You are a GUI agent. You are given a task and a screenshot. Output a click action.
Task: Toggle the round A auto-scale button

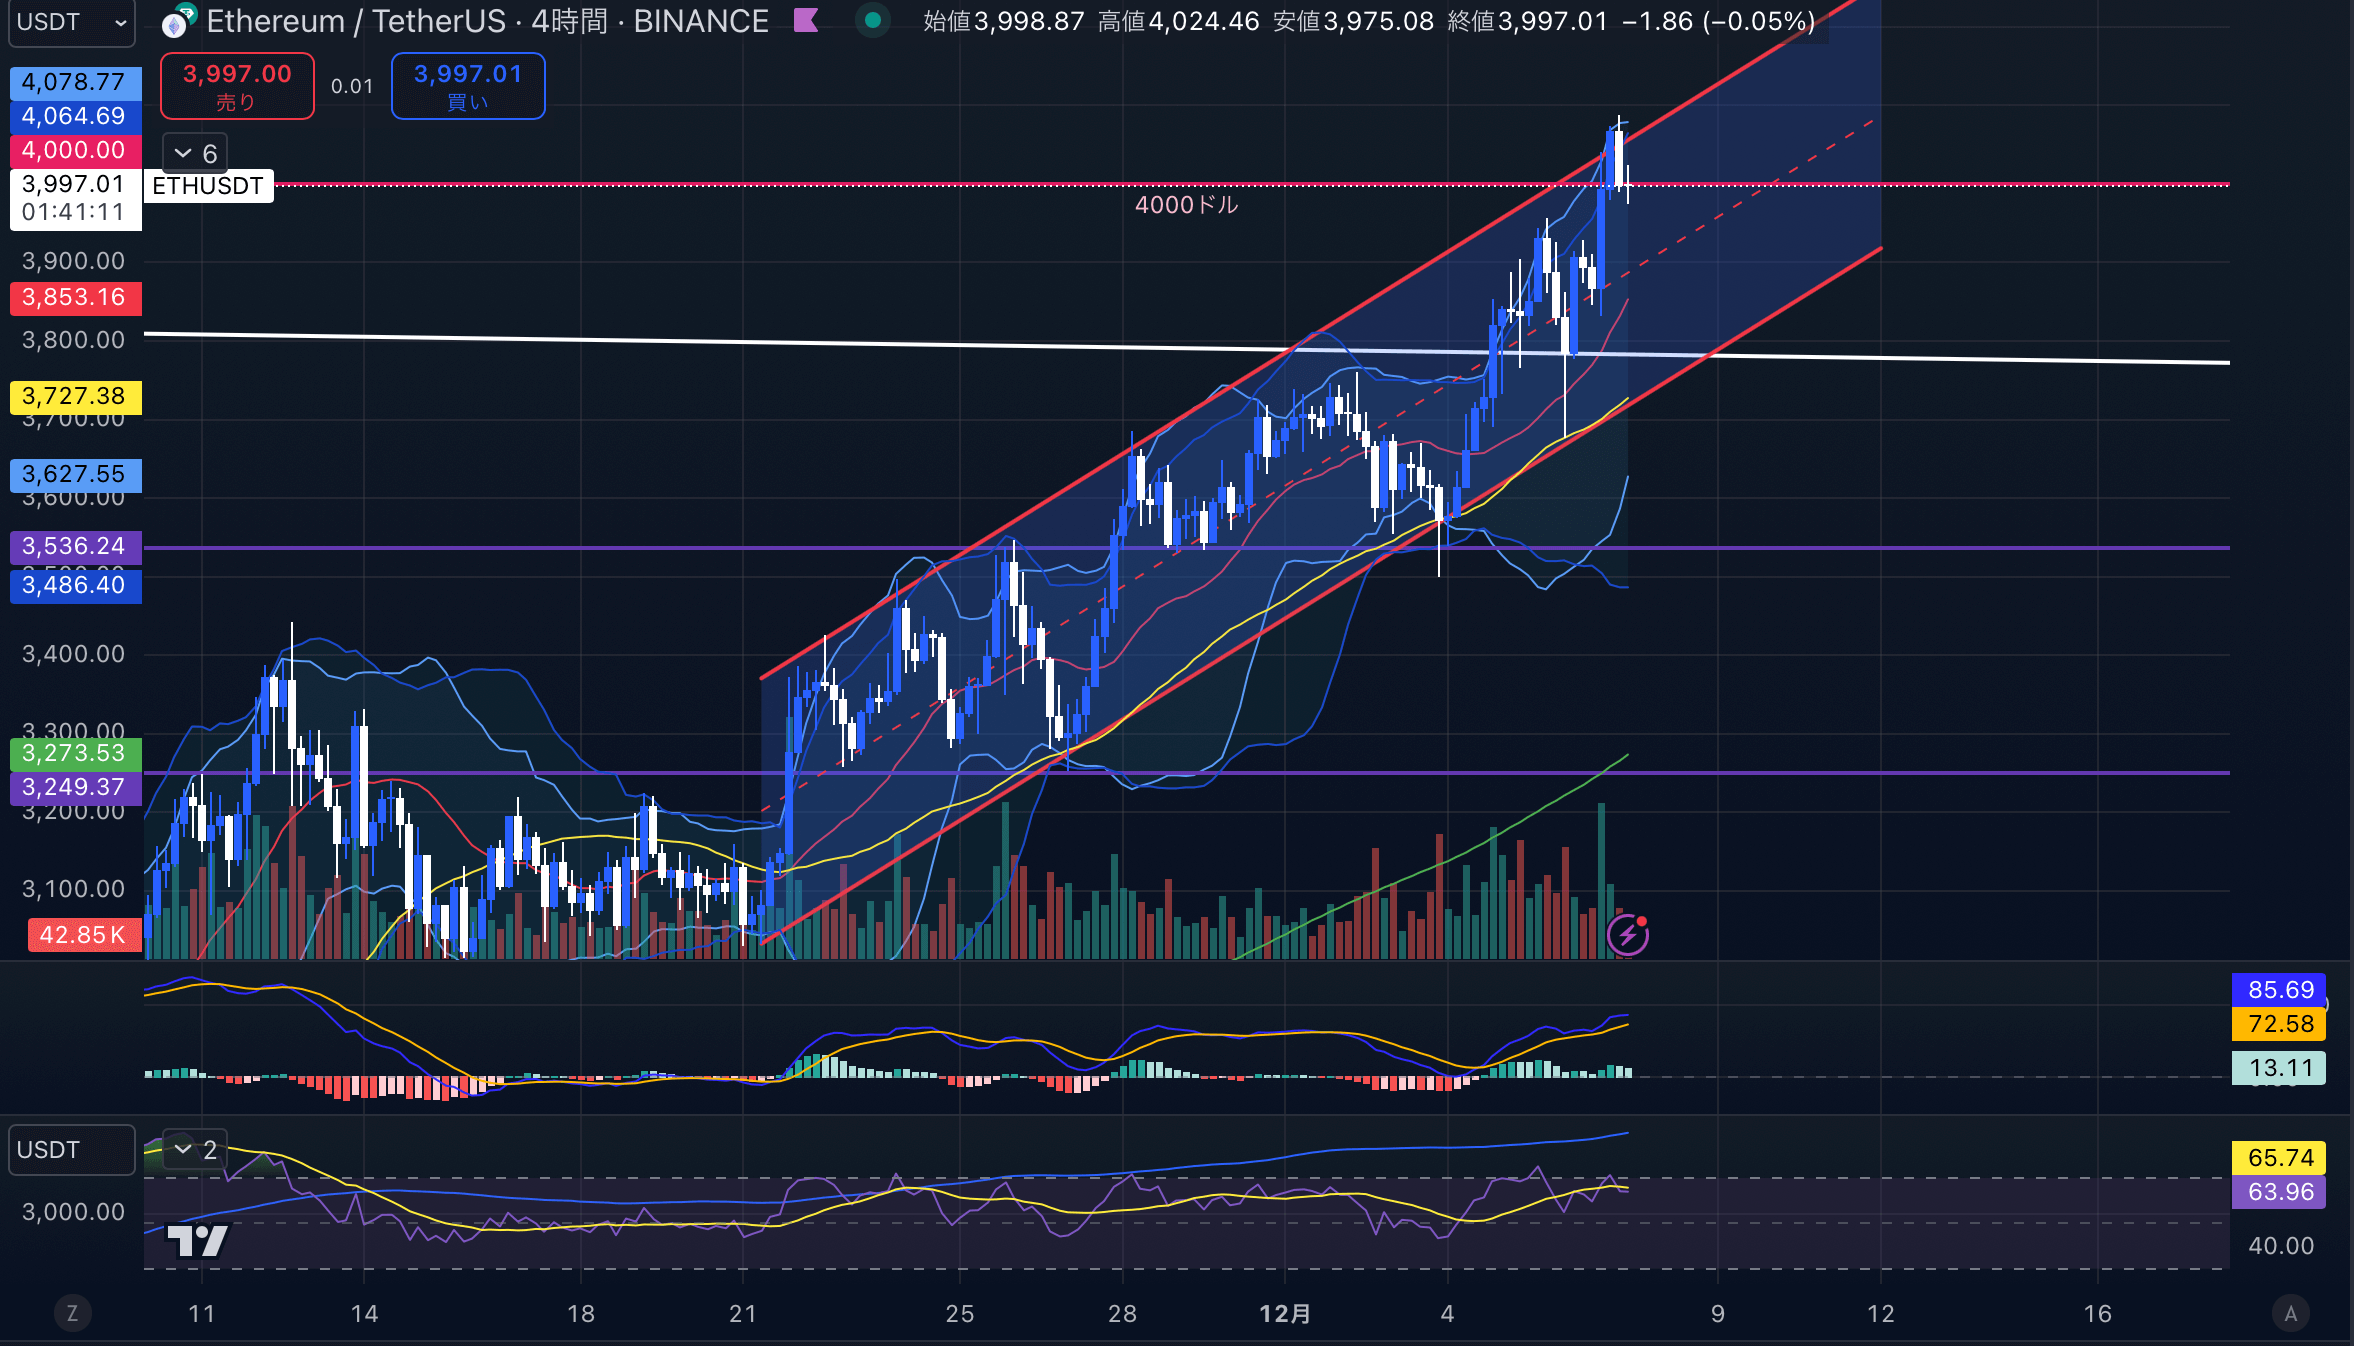click(x=2290, y=1313)
